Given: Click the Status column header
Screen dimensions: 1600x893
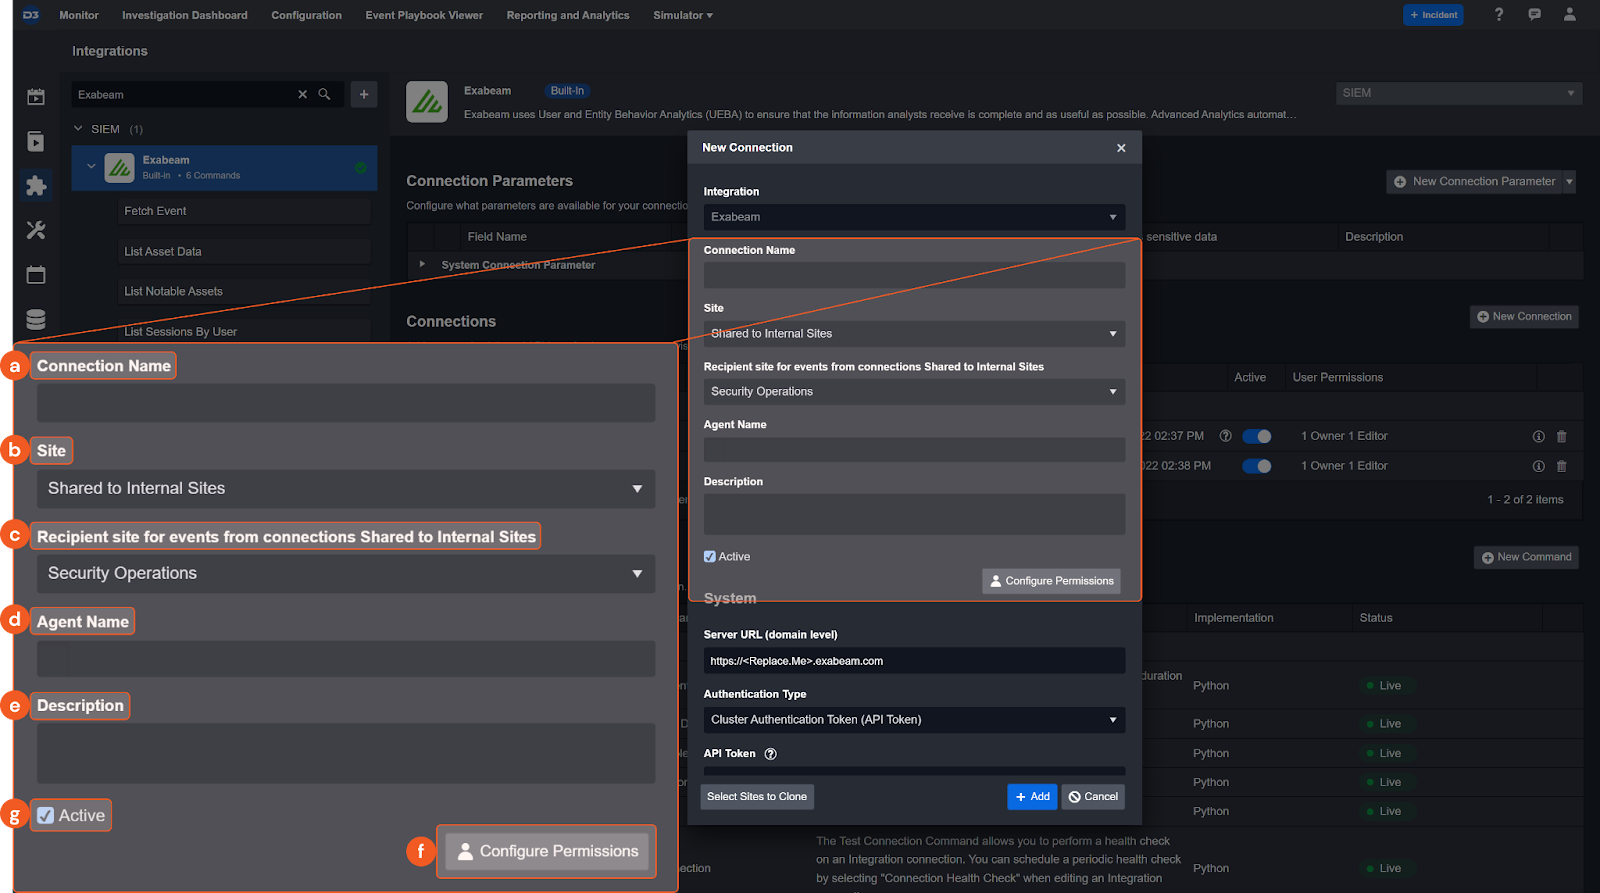Looking at the screenshot, I should [1375, 618].
